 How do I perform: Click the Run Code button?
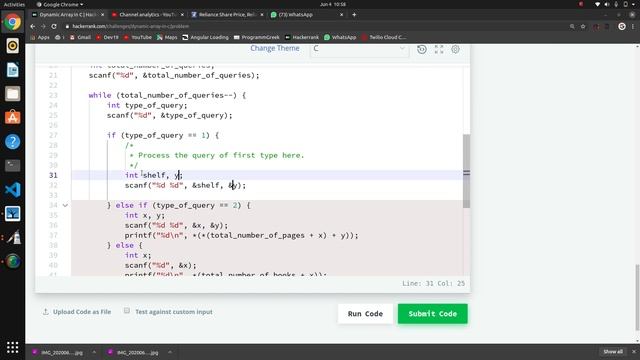365,313
